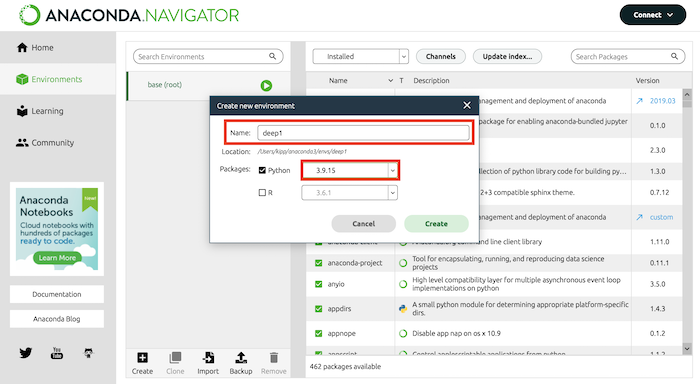Toggle the anyio package checkbox
The width and height of the screenshot is (700, 384).
point(318,284)
